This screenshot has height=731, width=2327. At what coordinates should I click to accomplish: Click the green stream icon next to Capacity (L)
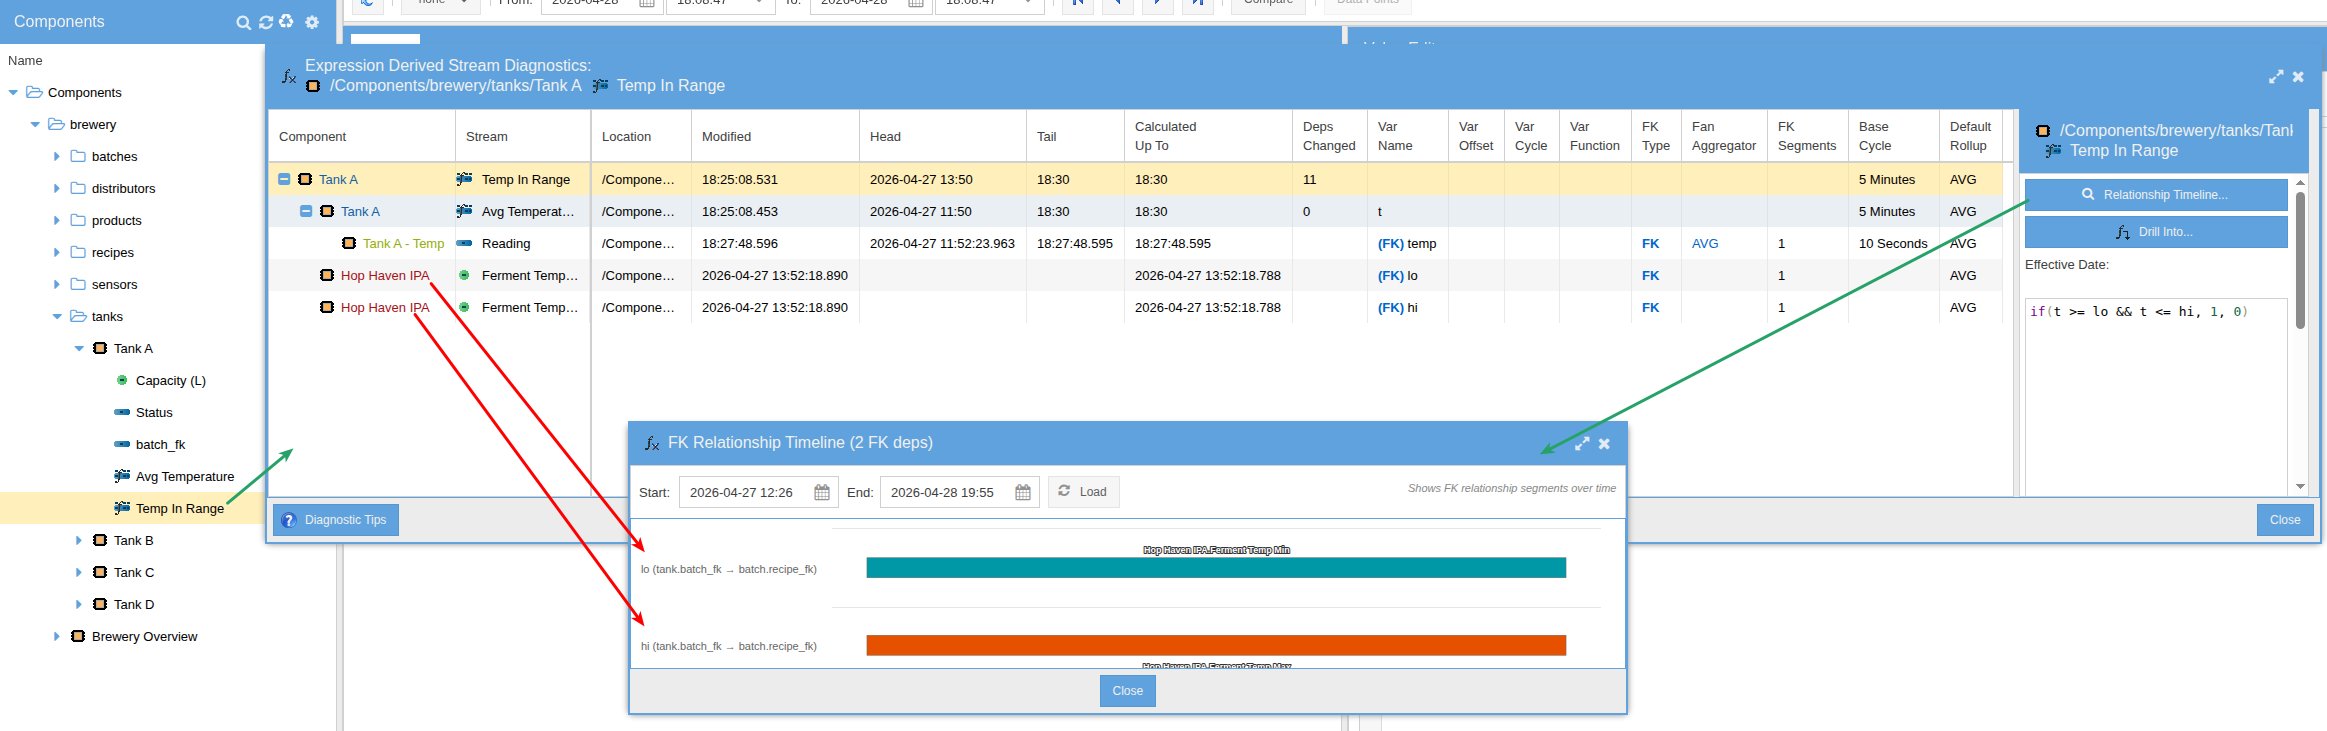tap(122, 380)
